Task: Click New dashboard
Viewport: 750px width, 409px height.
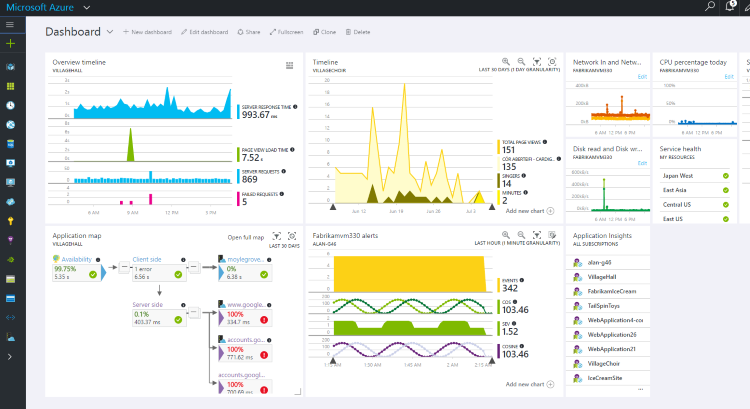Action: (147, 32)
